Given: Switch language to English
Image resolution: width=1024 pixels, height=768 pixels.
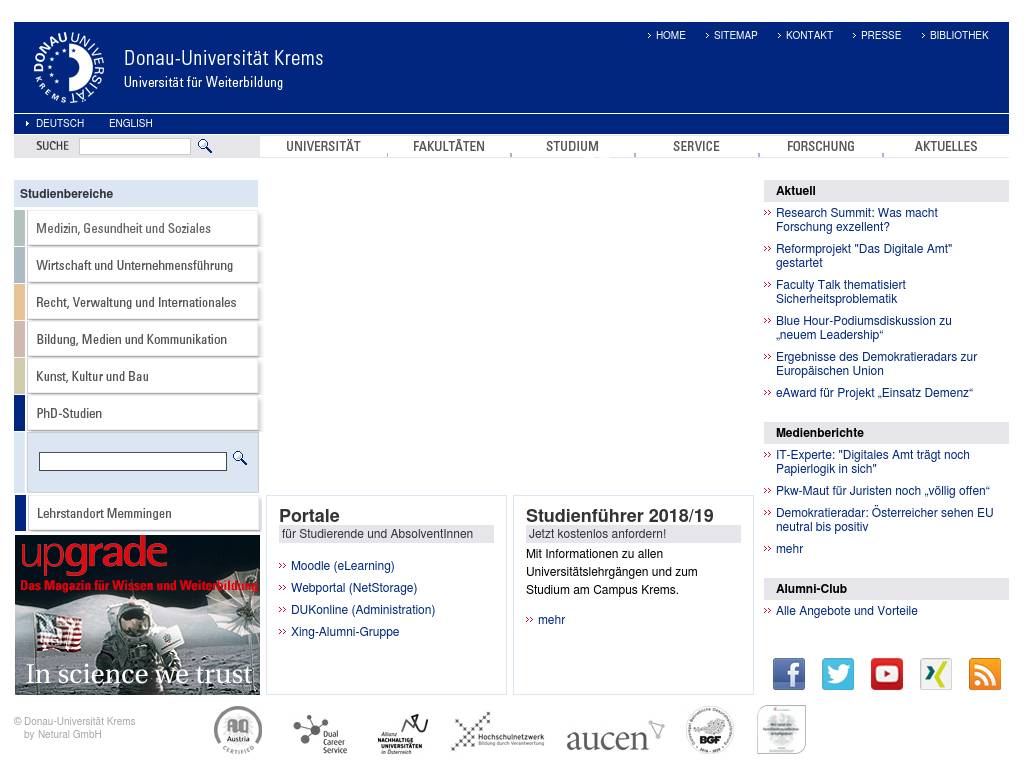Looking at the screenshot, I should tap(131, 123).
